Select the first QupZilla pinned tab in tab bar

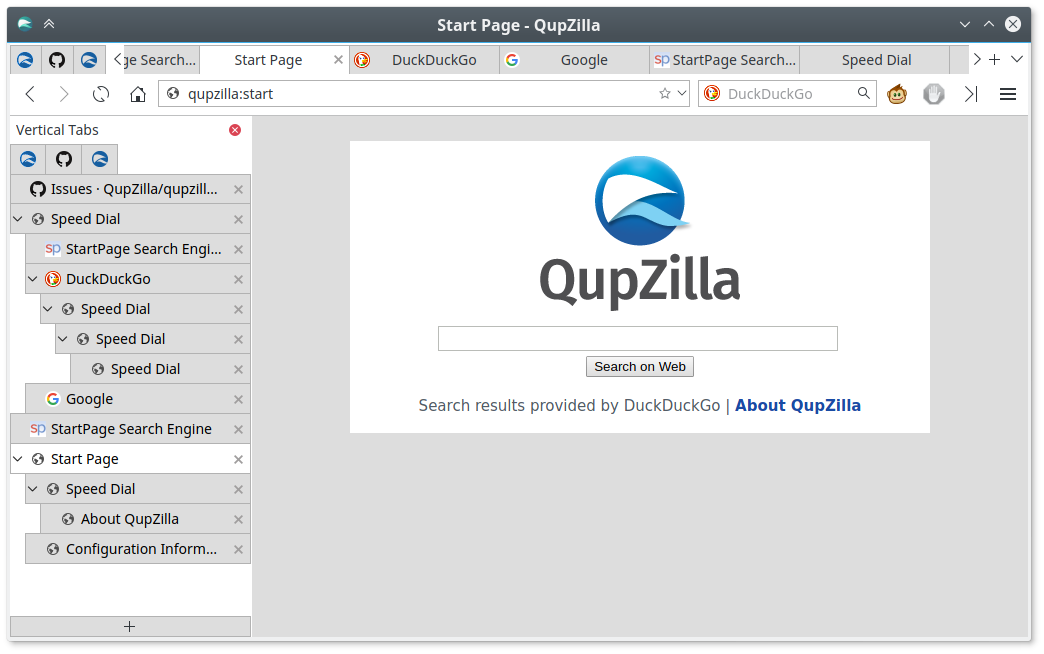pos(25,60)
